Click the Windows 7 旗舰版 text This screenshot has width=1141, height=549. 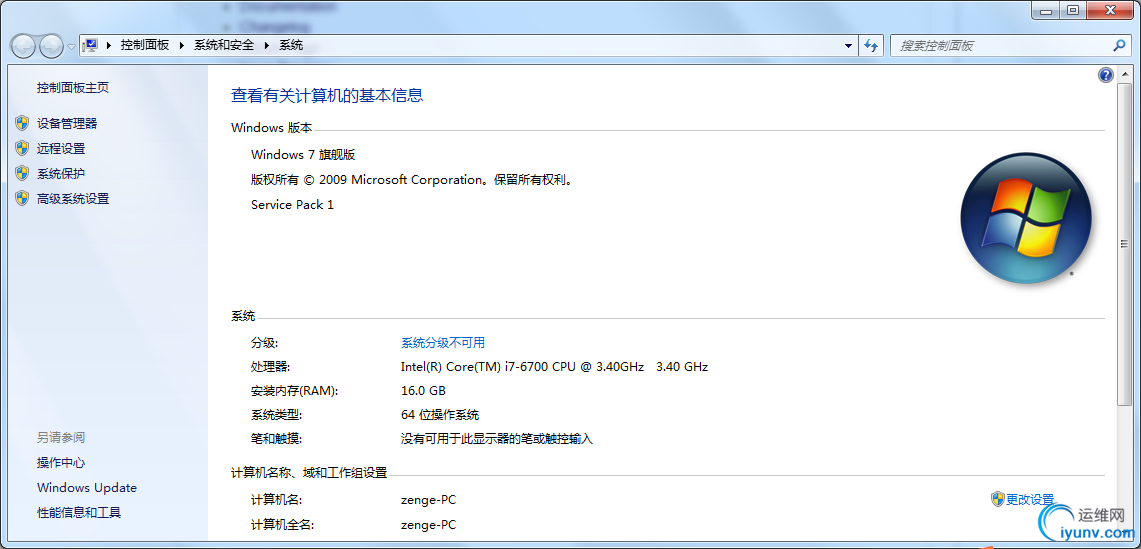(303, 154)
